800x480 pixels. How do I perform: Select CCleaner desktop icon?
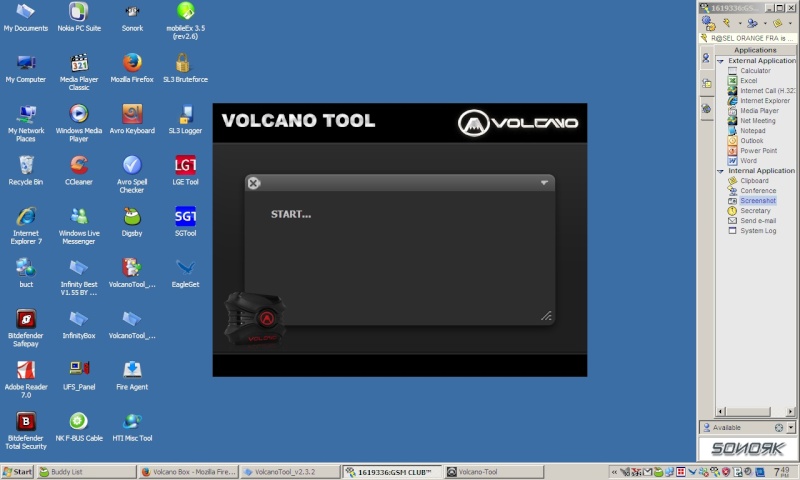[x=79, y=171]
